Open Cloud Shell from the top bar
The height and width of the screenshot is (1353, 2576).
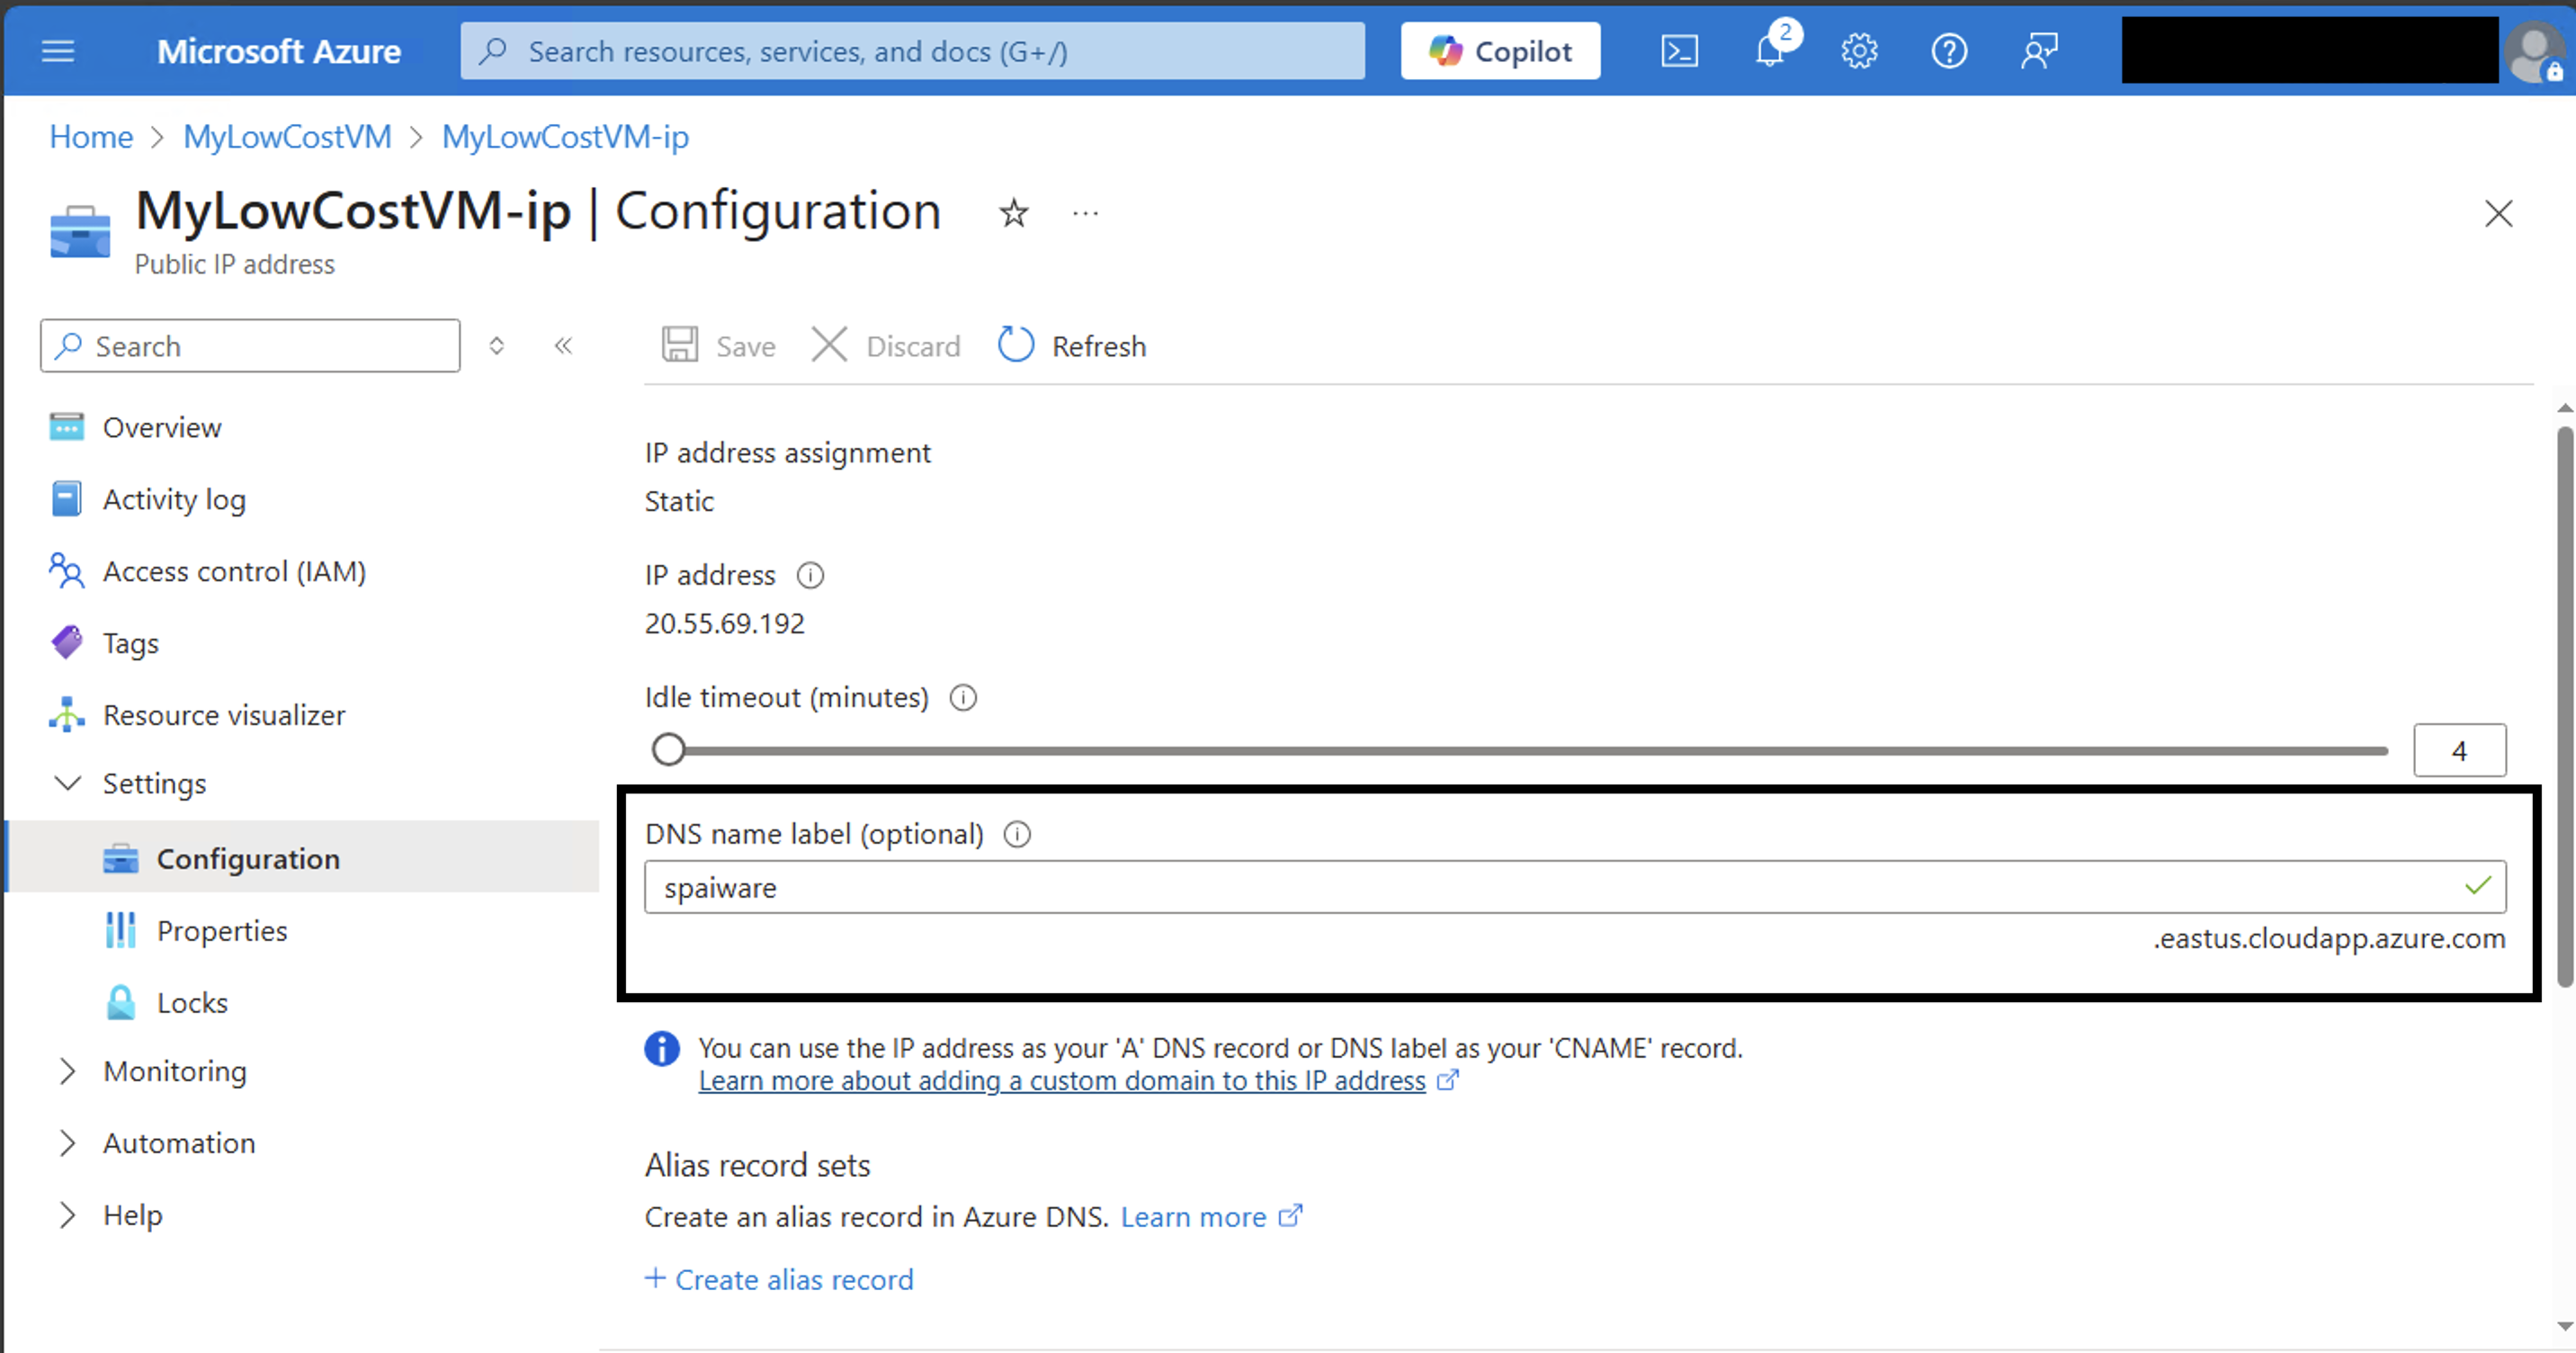(x=1679, y=51)
